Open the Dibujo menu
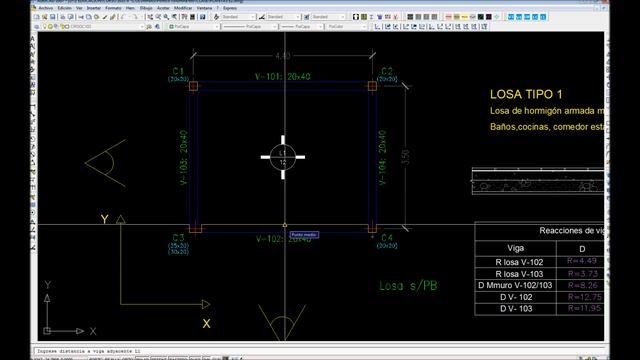This screenshot has width=640, height=360. pyautogui.click(x=146, y=8)
